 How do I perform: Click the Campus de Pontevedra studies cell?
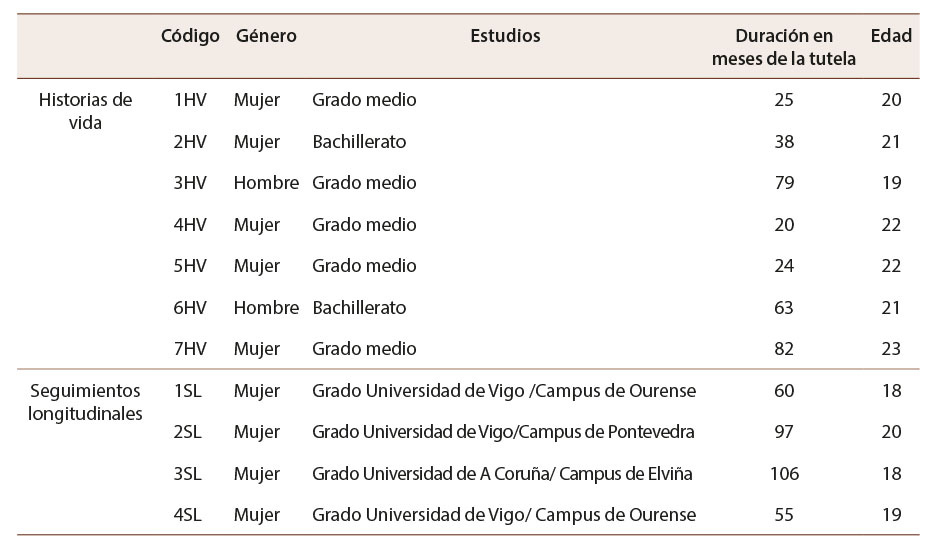[x=503, y=432]
